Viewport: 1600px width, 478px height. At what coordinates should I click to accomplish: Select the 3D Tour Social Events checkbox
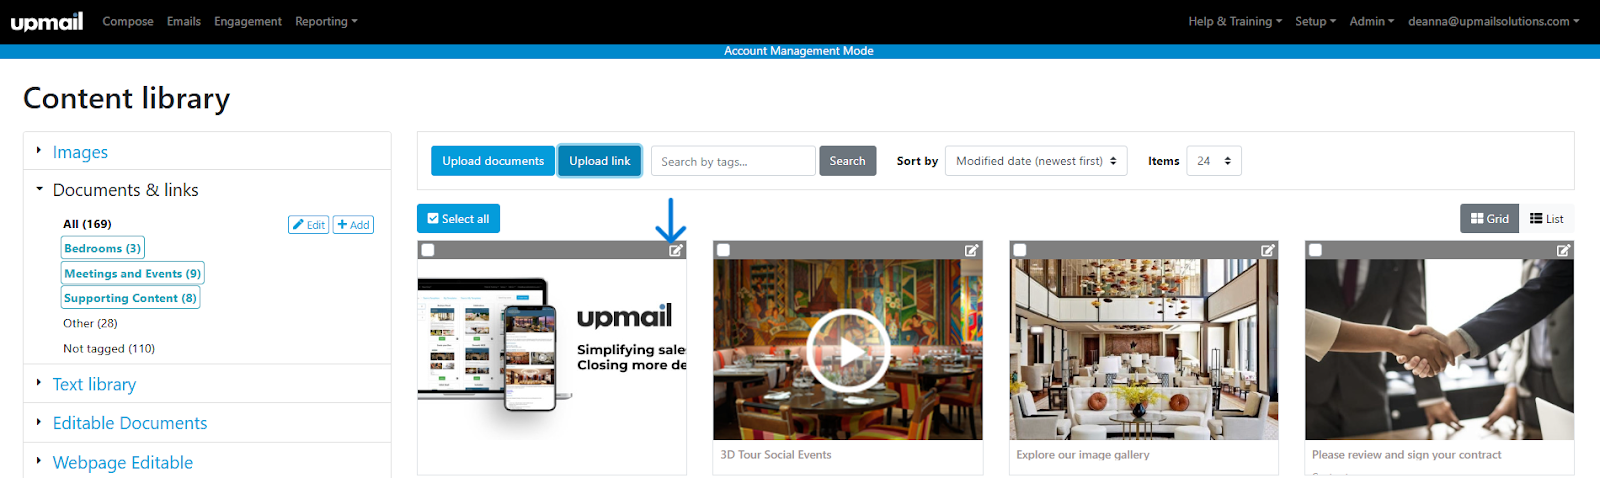(x=724, y=250)
